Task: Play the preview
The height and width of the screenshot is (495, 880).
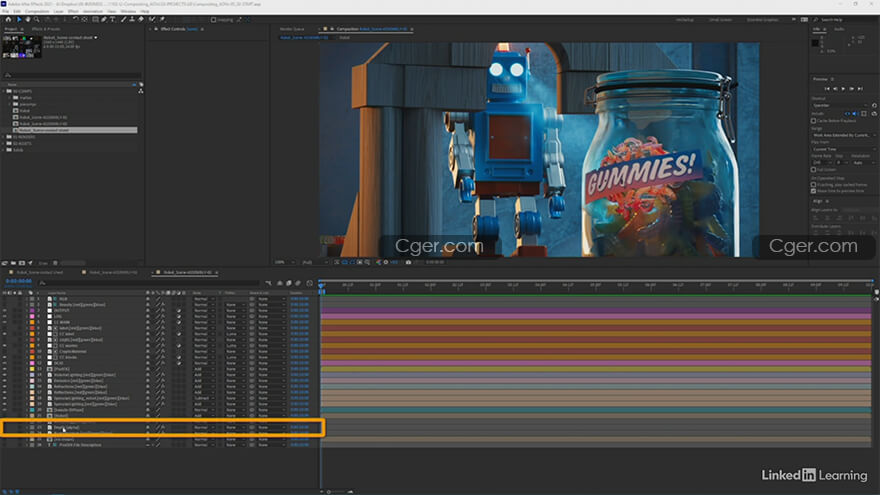Action: [x=843, y=89]
